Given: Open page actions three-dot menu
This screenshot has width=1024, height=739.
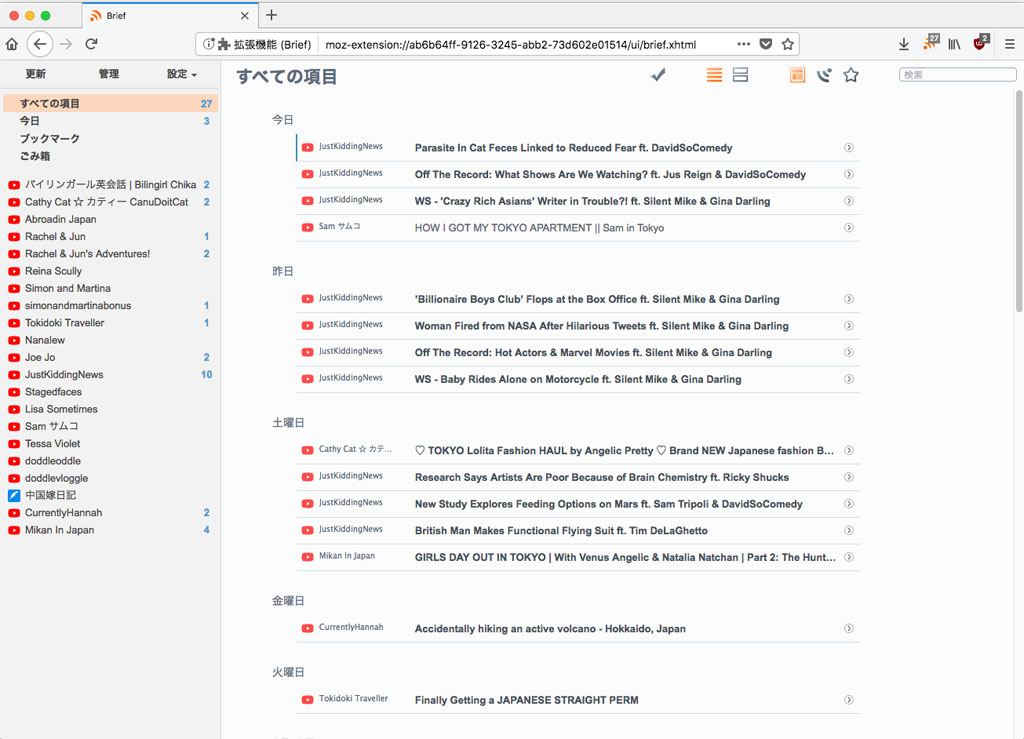Looking at the screenshot, I should pyautogui.click(x=744, y=44).
